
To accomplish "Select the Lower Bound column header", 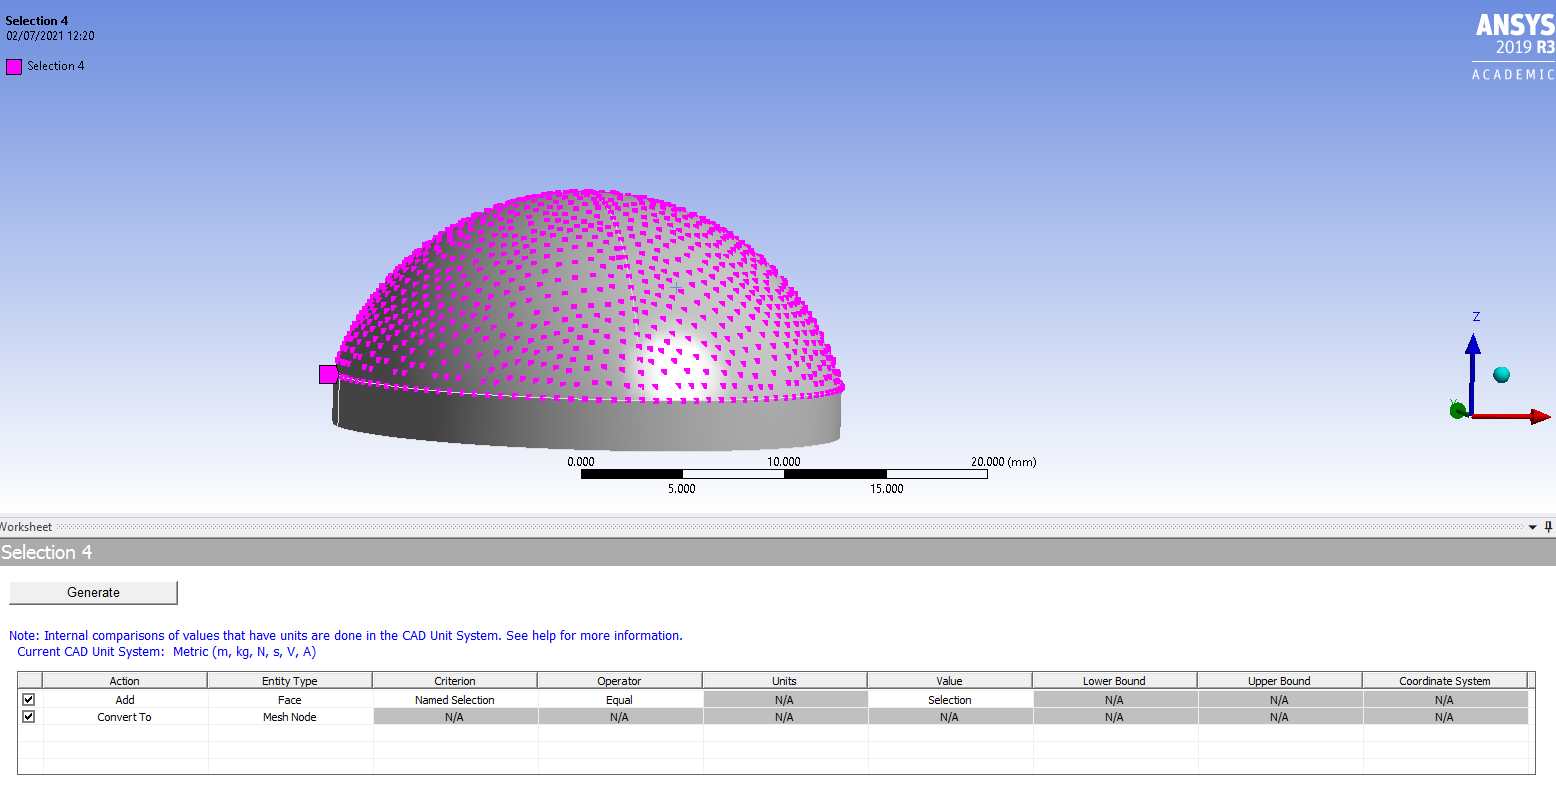I will 1115,681.
